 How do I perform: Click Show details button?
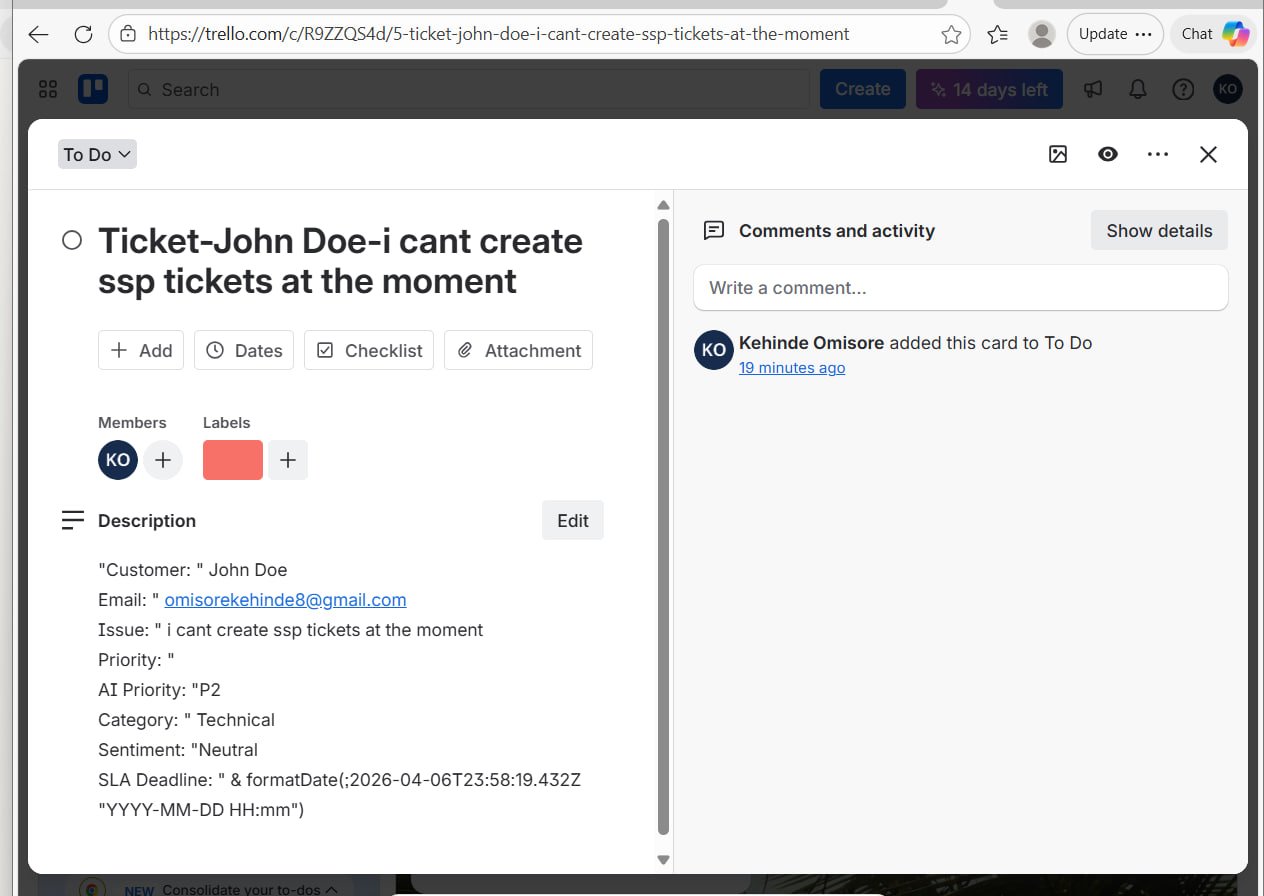[x=1159, y=230]
